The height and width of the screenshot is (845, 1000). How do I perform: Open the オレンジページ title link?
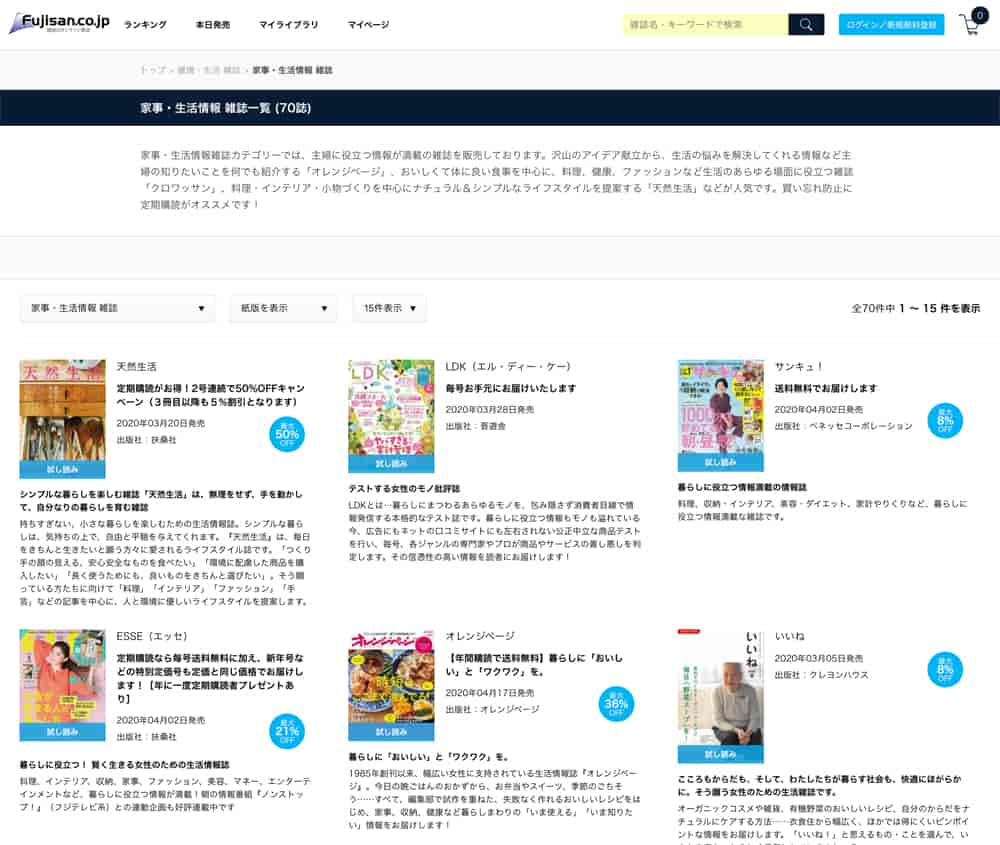pyautogui.click(x=480, y=636)
